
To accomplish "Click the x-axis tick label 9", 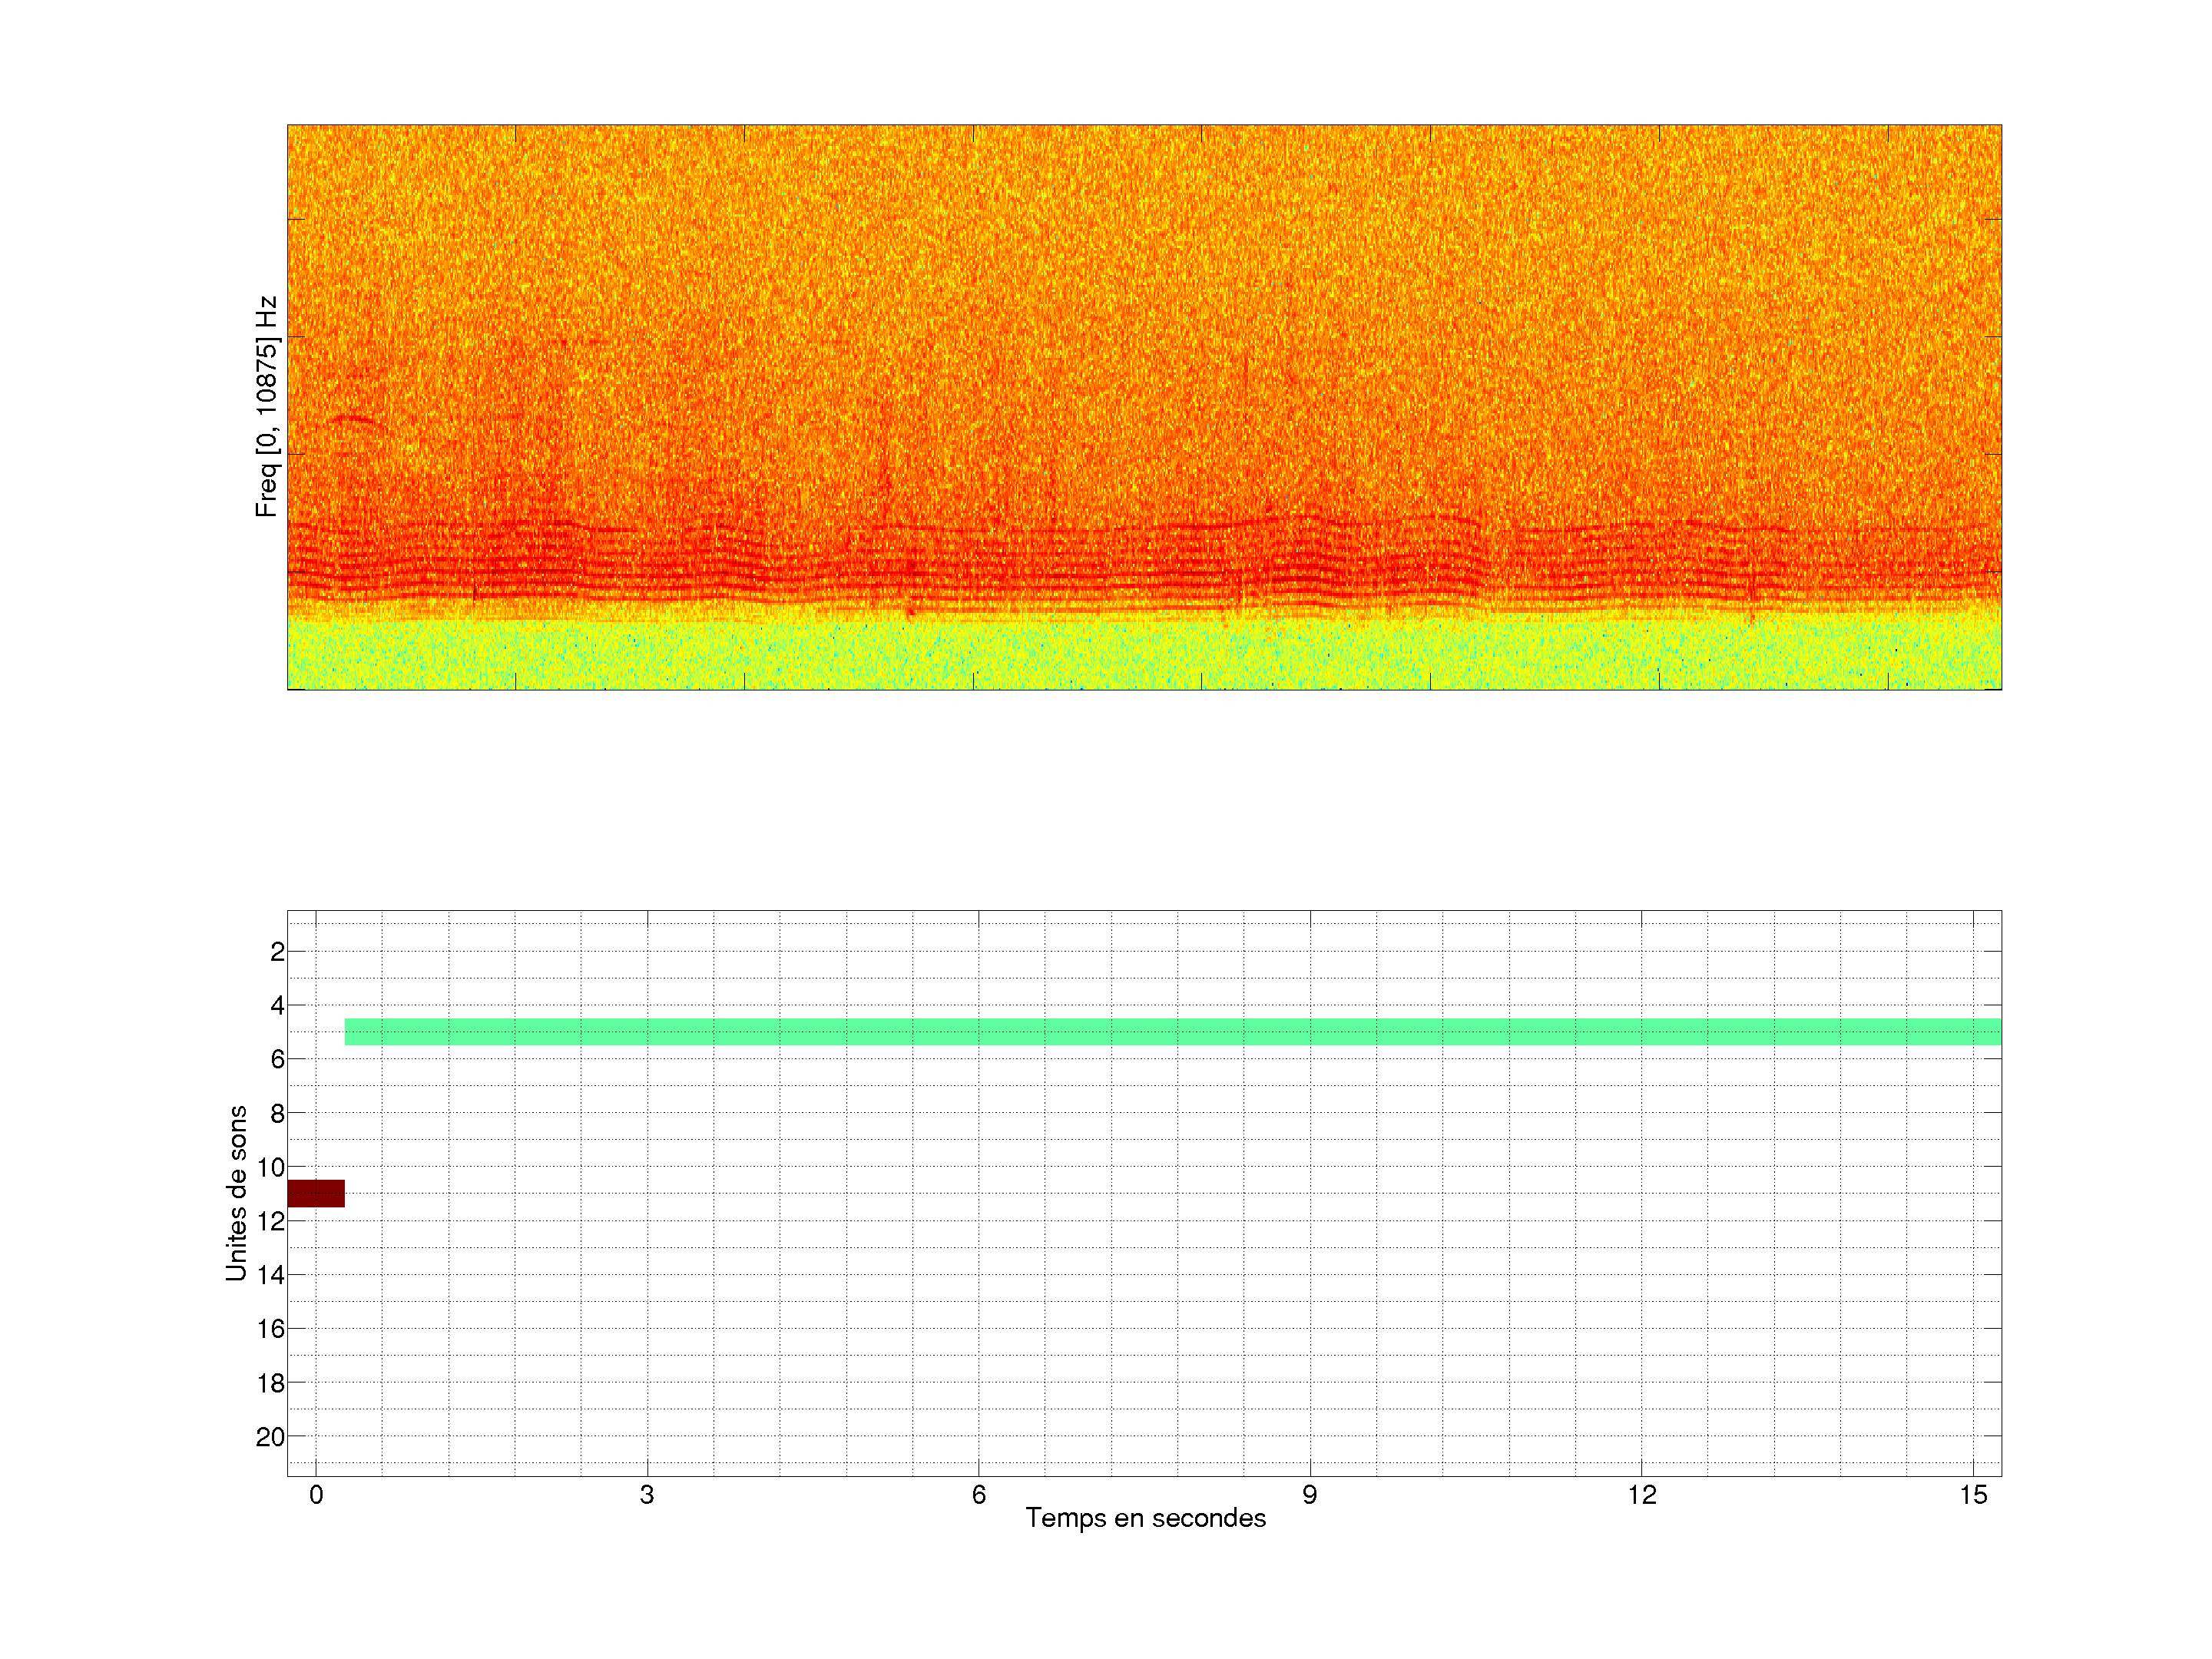I will 1310,1495.
